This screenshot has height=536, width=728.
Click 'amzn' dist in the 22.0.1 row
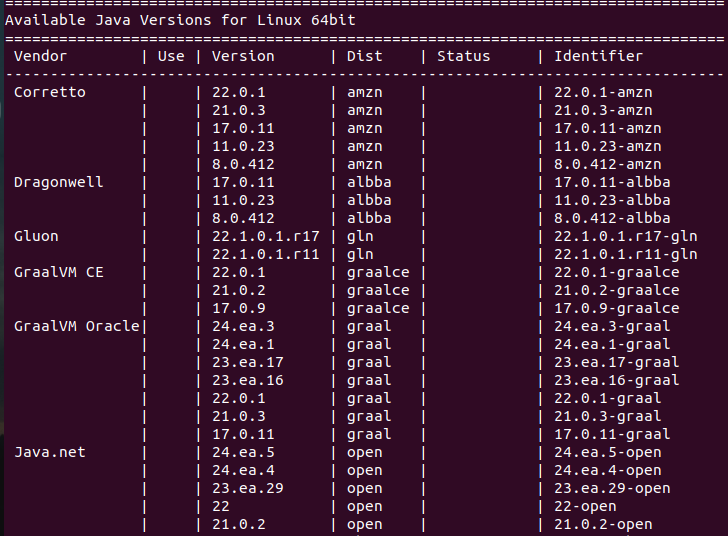364,92
